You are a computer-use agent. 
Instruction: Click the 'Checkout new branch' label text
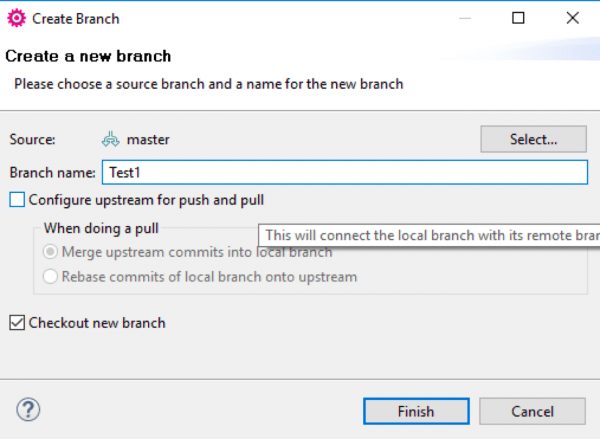[97, 323]
